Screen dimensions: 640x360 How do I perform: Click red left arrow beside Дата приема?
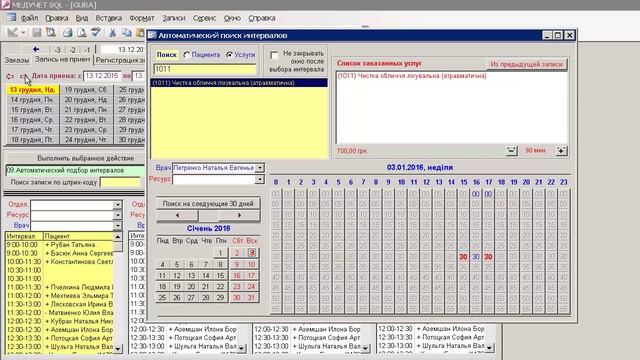[x=10, y=76]
